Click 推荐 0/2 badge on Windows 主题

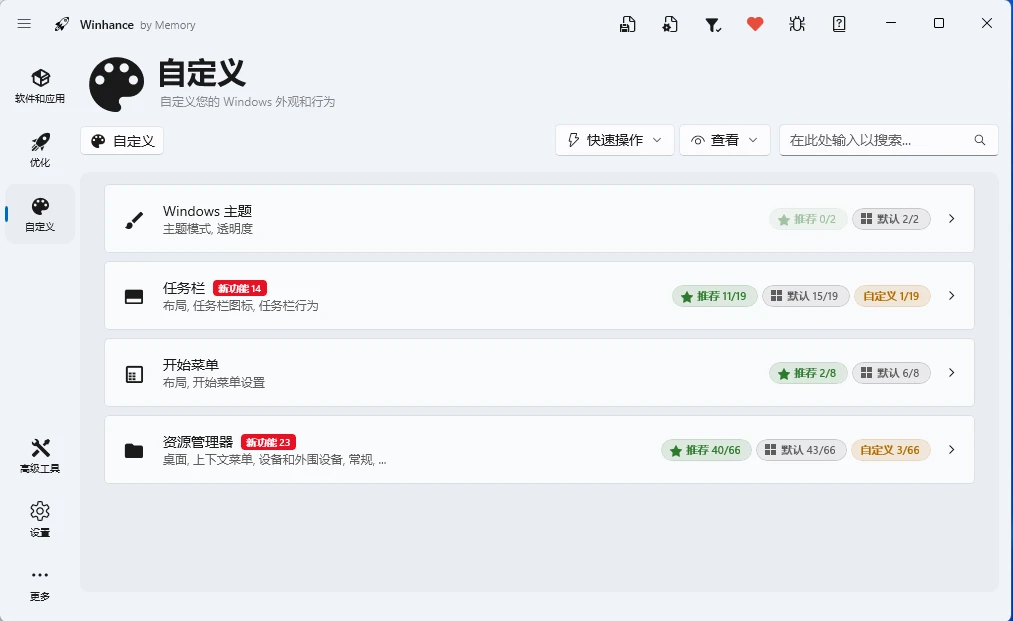[x=808, y=219]
